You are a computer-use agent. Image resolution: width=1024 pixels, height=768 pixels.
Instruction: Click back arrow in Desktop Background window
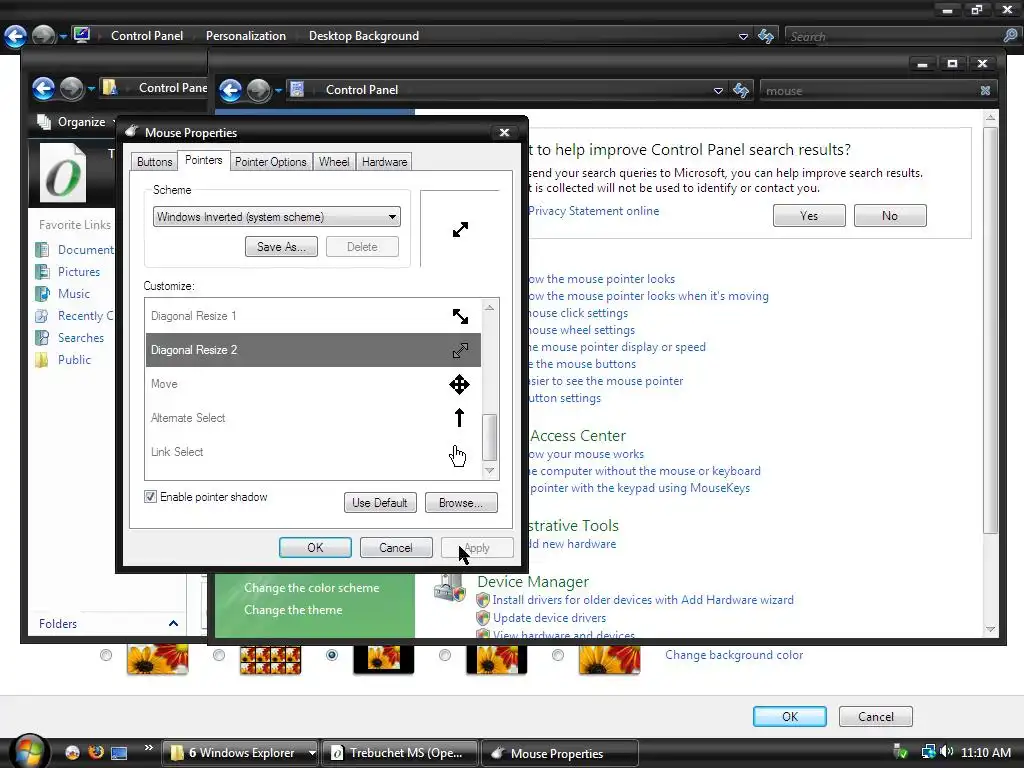pos(15,36)
